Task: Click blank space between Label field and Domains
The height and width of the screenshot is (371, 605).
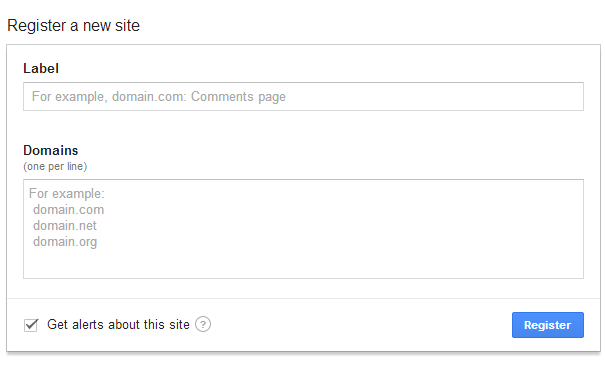Action: (303, 126)
